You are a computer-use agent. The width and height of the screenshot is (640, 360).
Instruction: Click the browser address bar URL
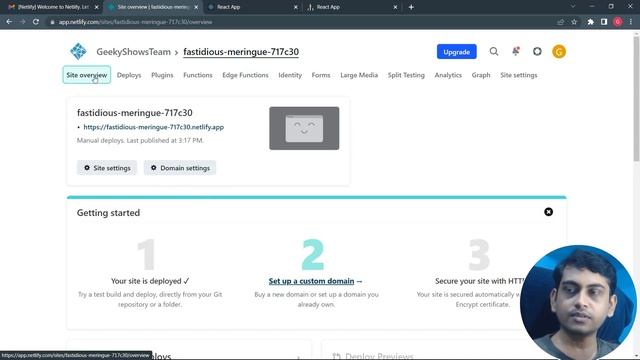click(135, 22)
